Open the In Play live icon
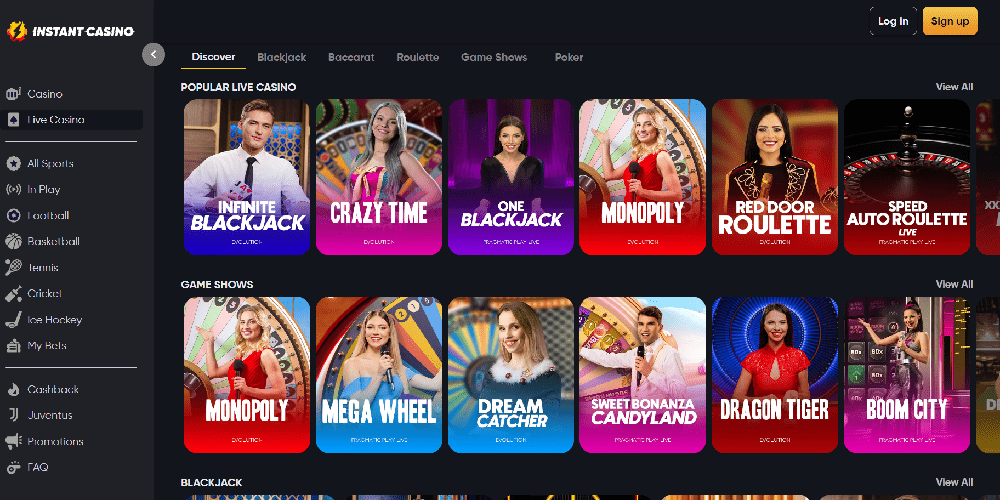The height and width of the screenshot is (500, 1000). pyautogui.click(x=13, y=189)
